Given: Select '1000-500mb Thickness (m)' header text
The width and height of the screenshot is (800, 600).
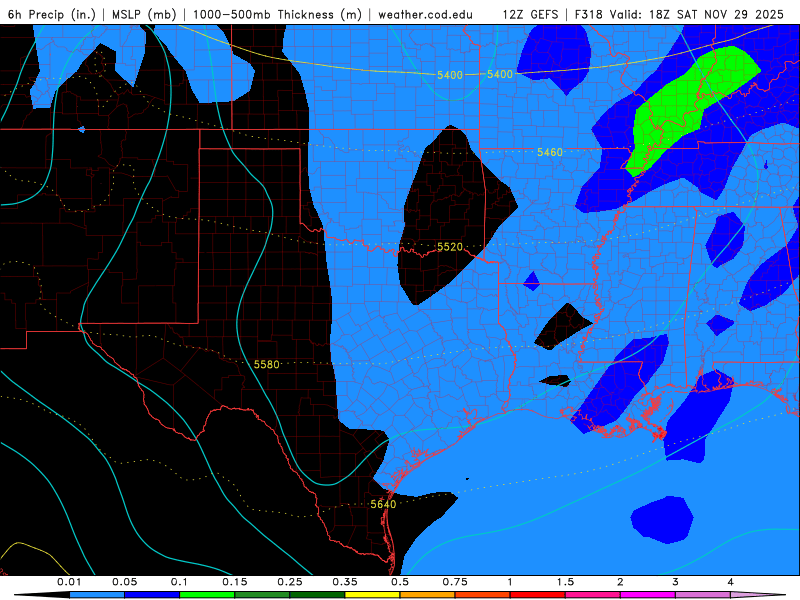Looking at the screenshot, I should pyautogui.click(x=277, y=14).
